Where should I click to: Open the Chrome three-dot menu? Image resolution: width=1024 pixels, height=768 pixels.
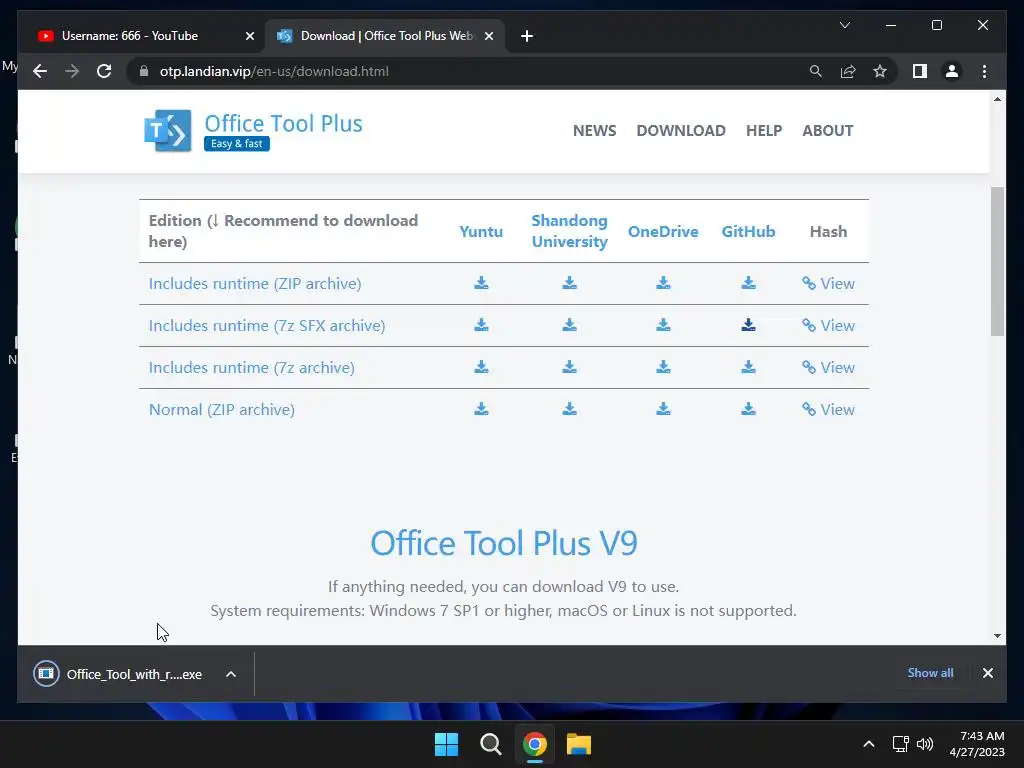click(984, 71)
